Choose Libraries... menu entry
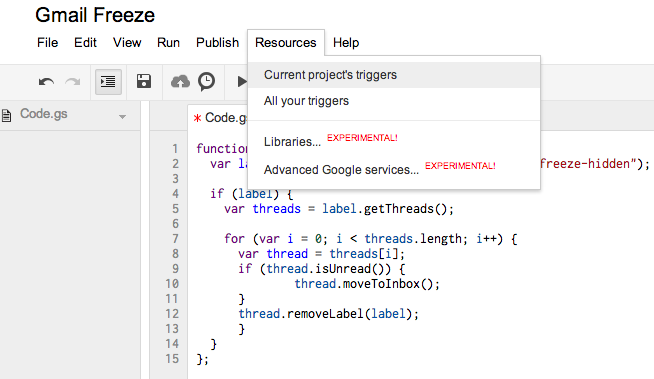 click(394, 141)
